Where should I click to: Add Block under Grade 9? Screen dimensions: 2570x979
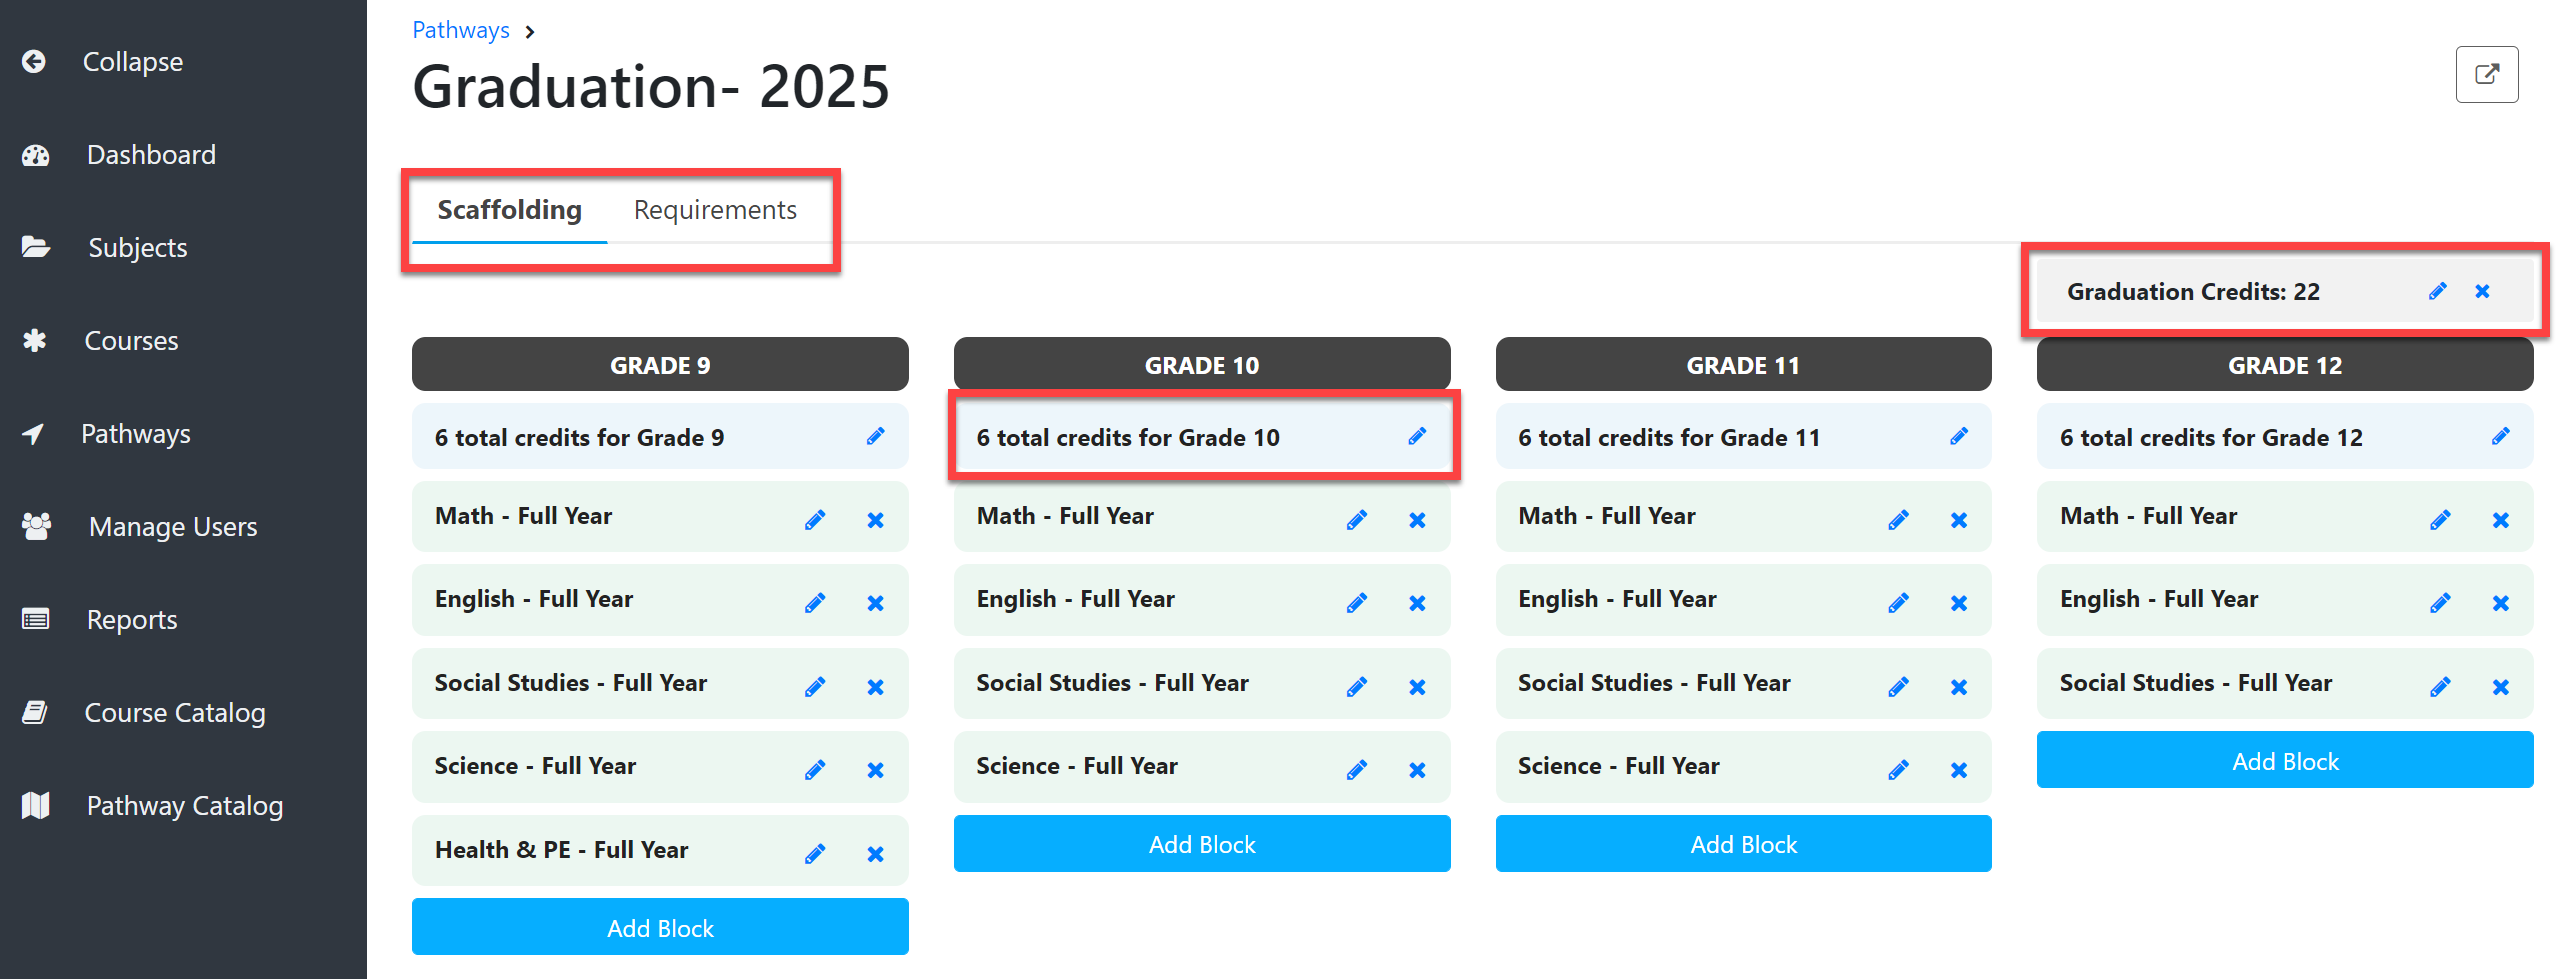[x=660, y=927]
